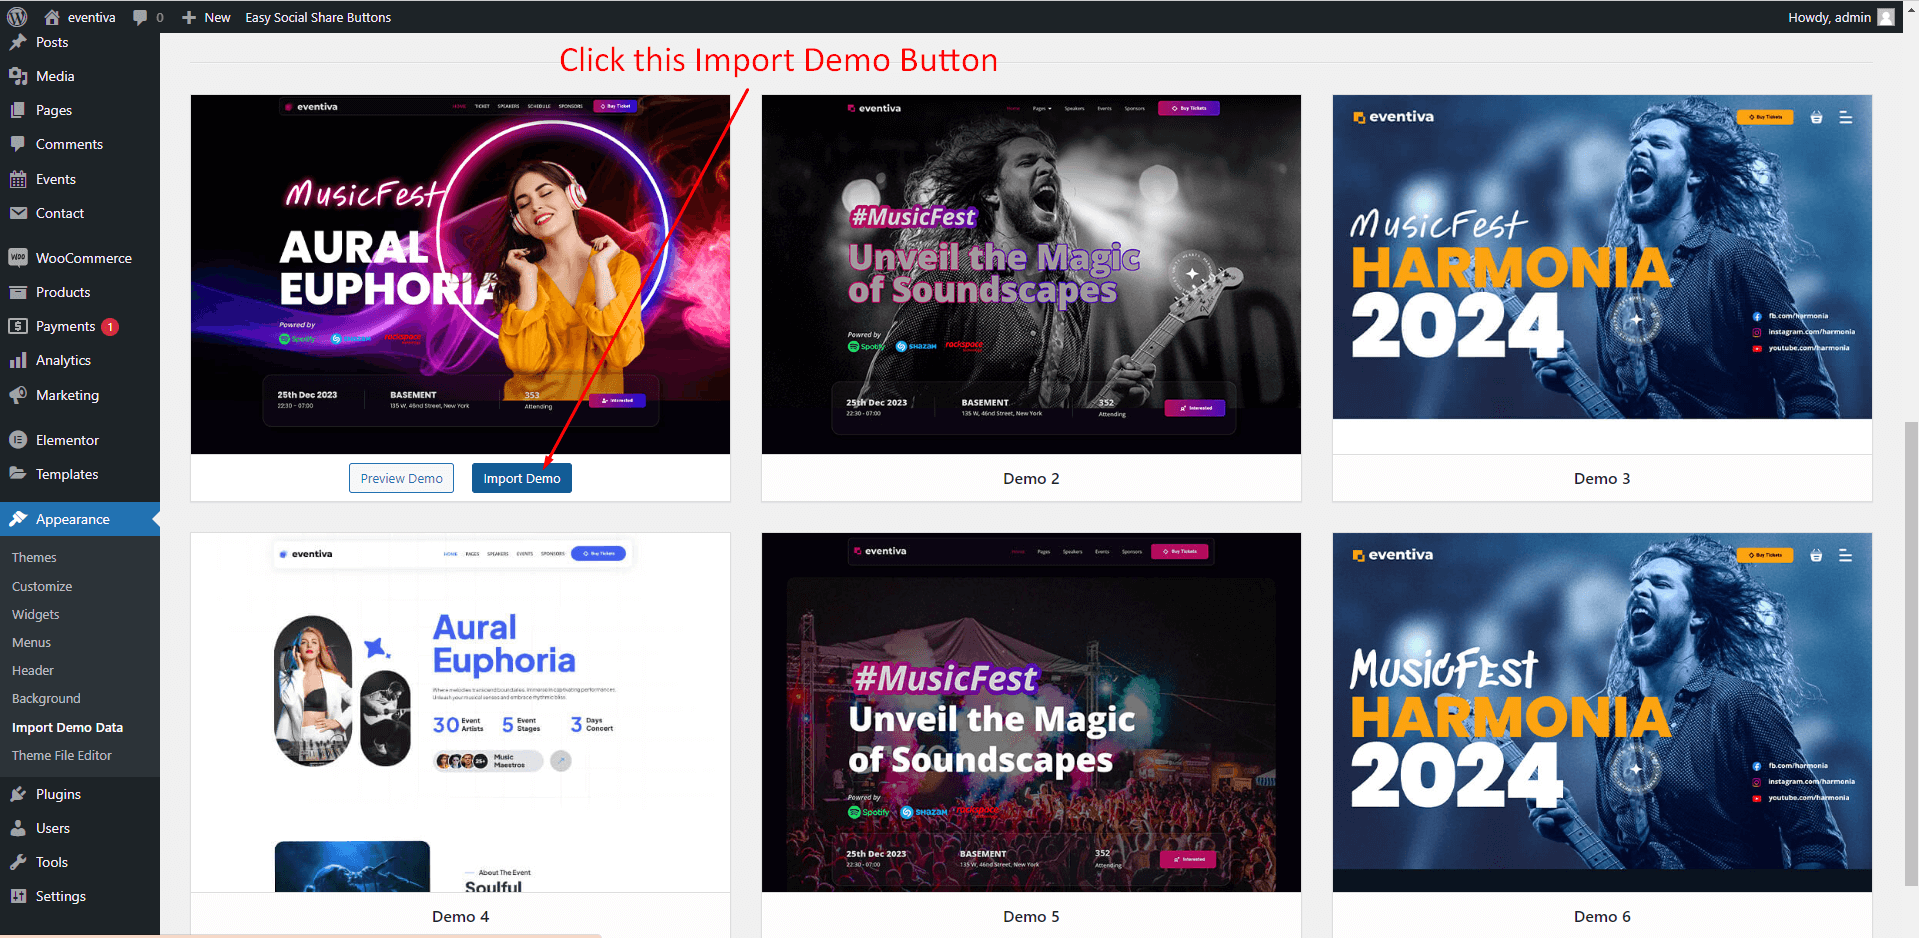
Task: Click the Comments icon in sidebar
Action: click(18, 144)
